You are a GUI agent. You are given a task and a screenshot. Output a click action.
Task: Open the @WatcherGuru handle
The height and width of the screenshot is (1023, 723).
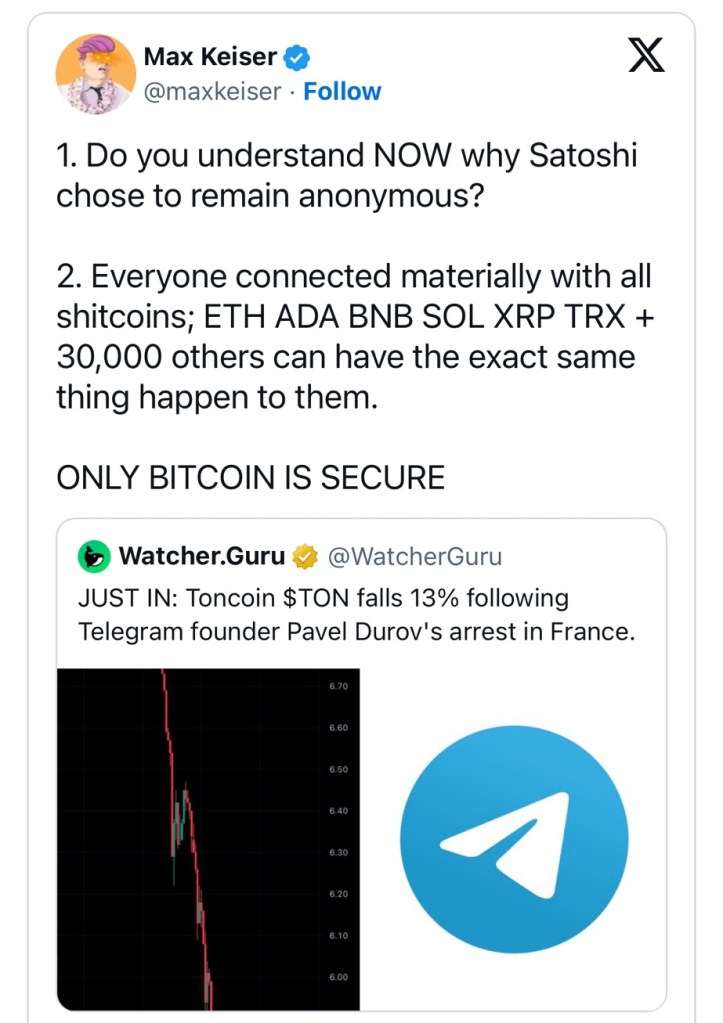pyautogui.click(x=415, y=556)
